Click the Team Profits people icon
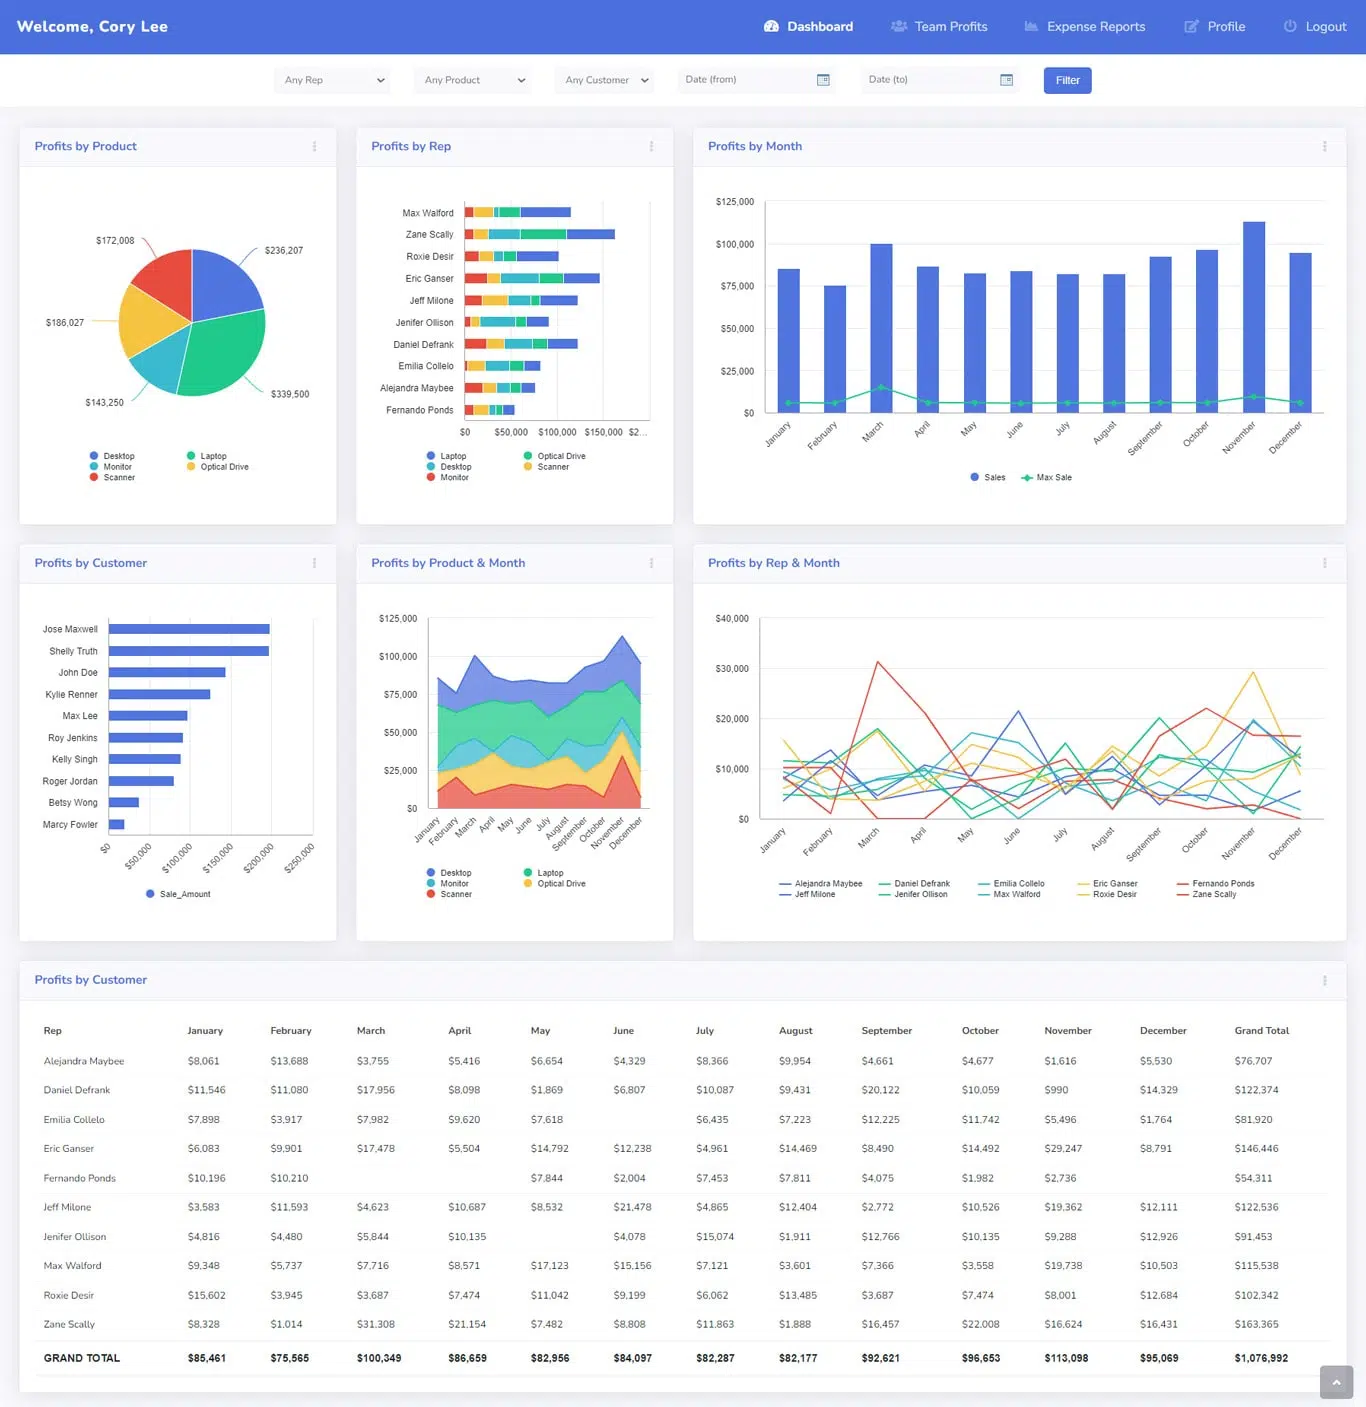This screenshot has width=1366, height=1407. [897, 27]
